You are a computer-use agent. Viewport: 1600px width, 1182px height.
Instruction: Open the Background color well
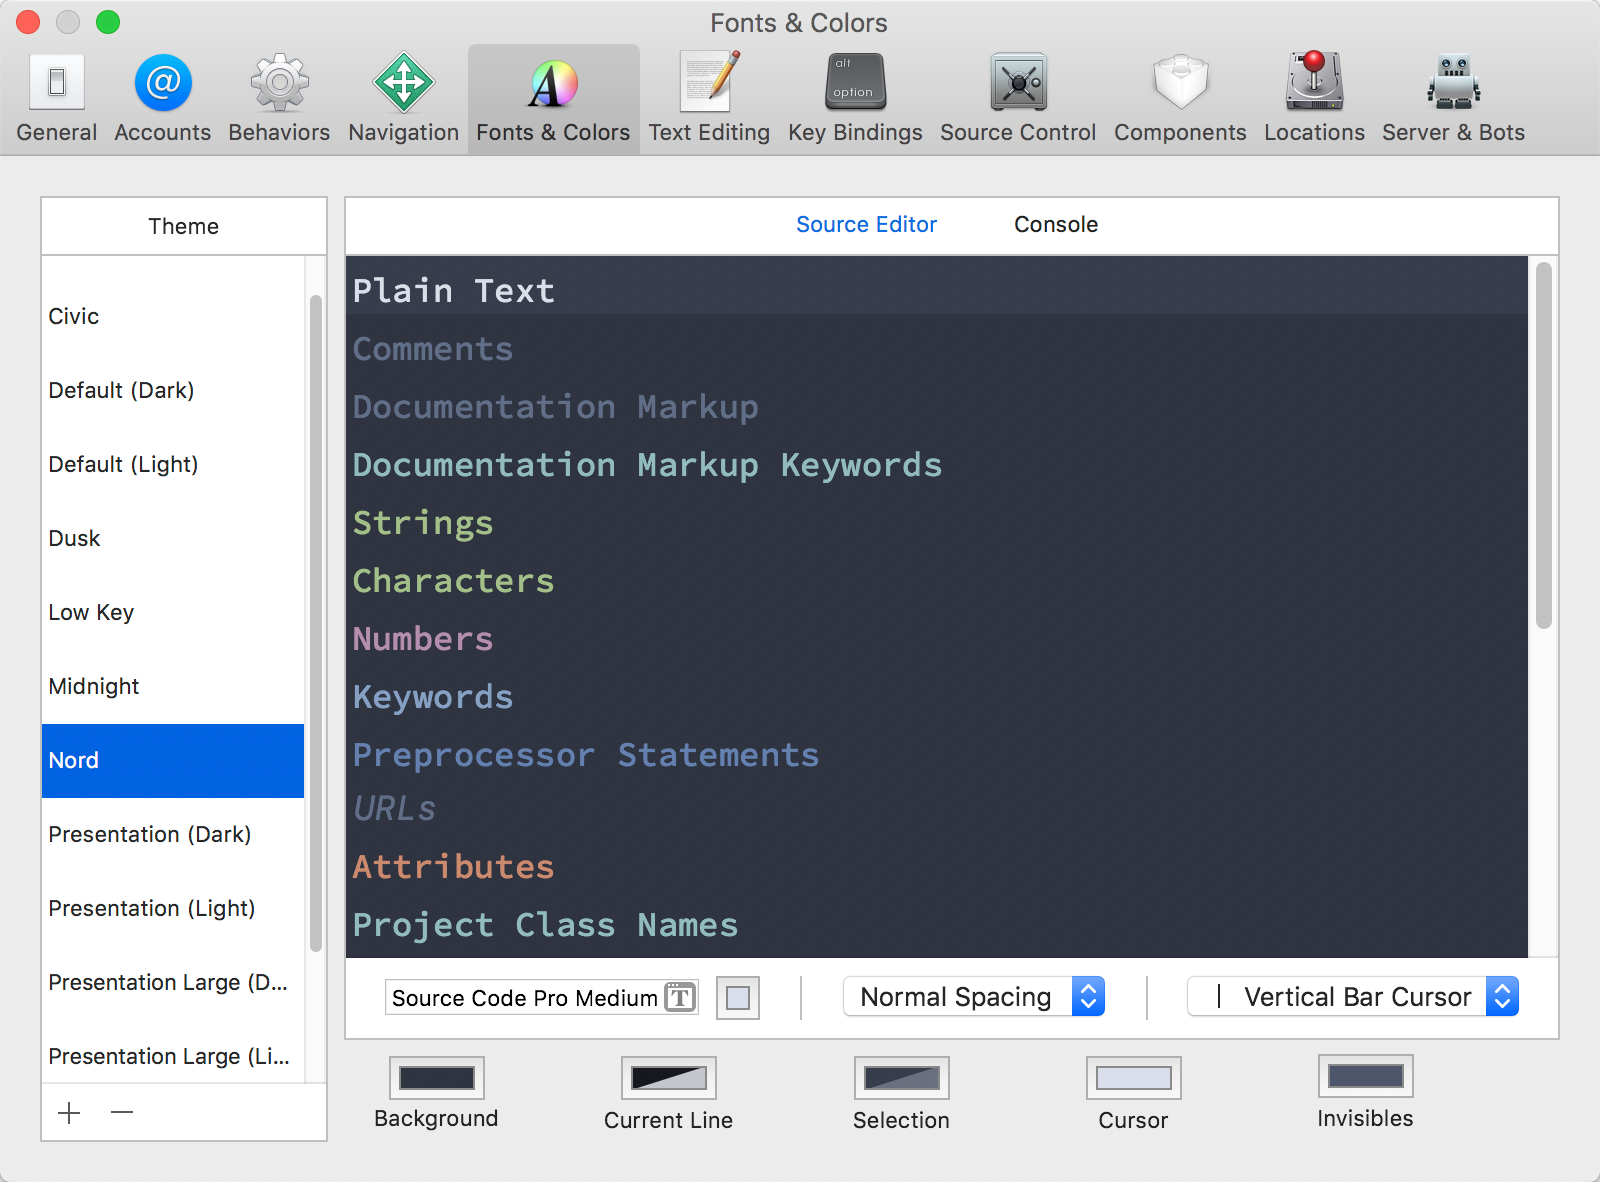pyautogui.click(x=437, y=1078)
